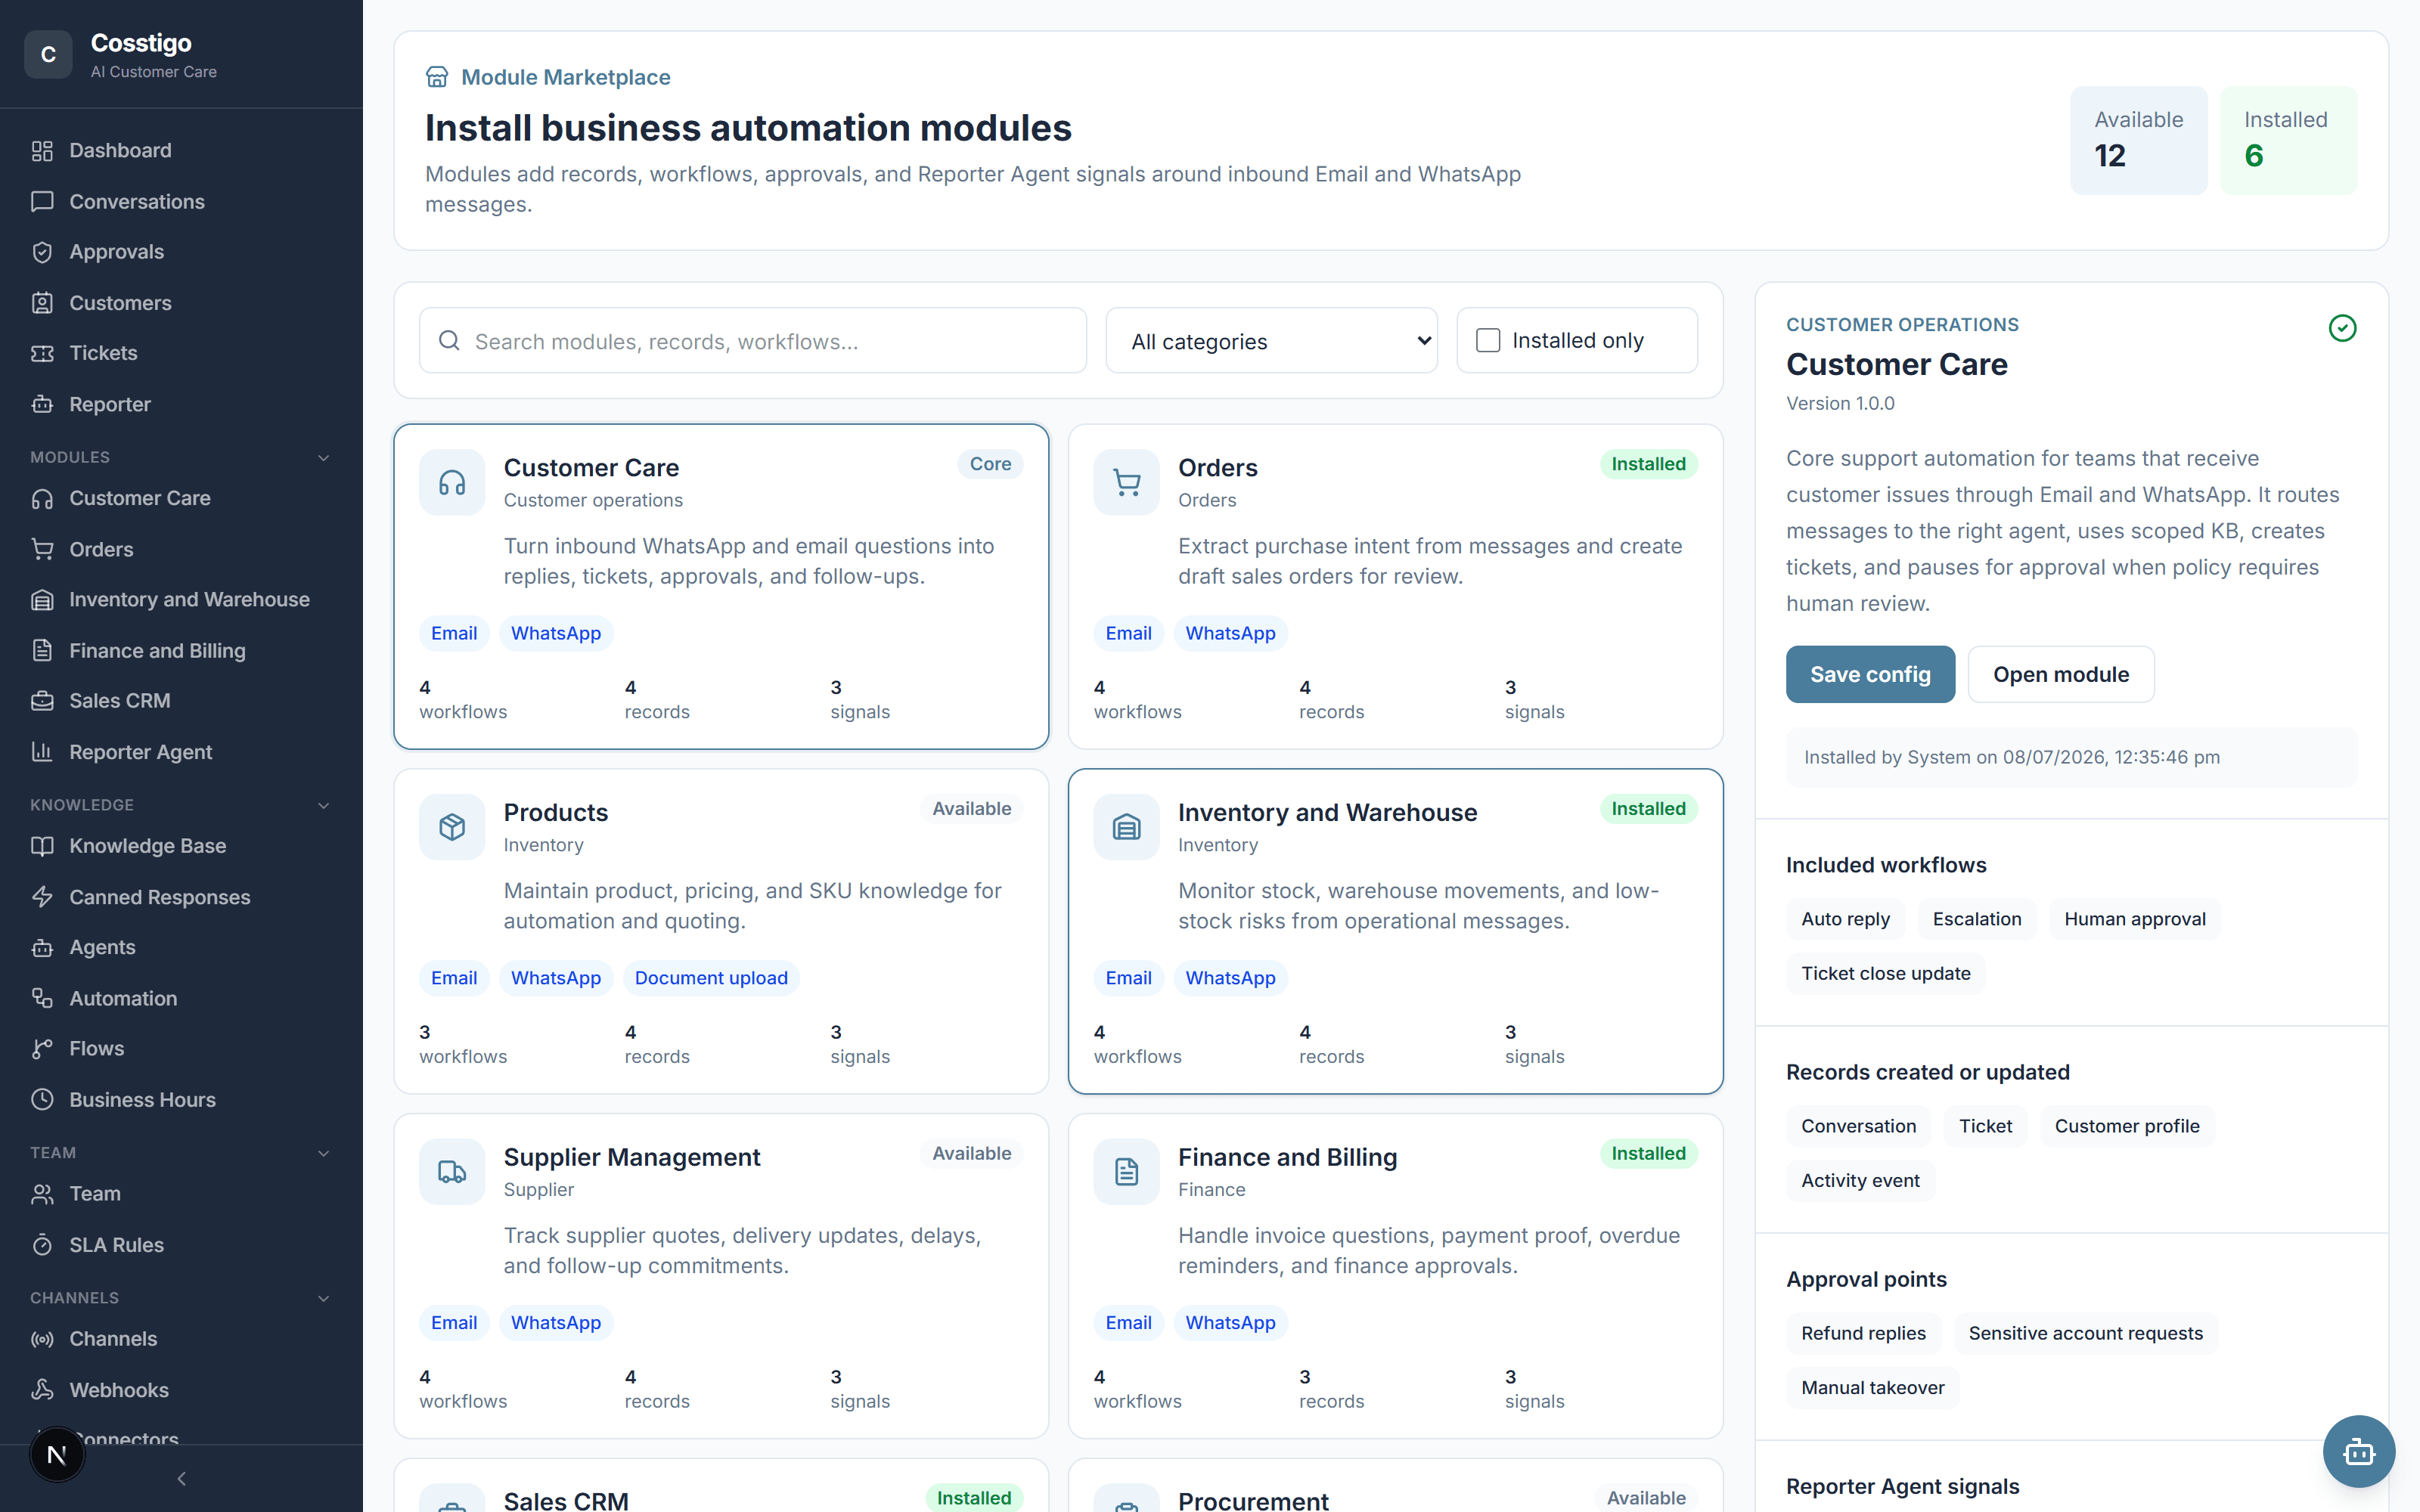Click the Cosstigo C logo avatar
Image resolution: width=2420 pixels, height=1512 pixels.
coord(48,55)
